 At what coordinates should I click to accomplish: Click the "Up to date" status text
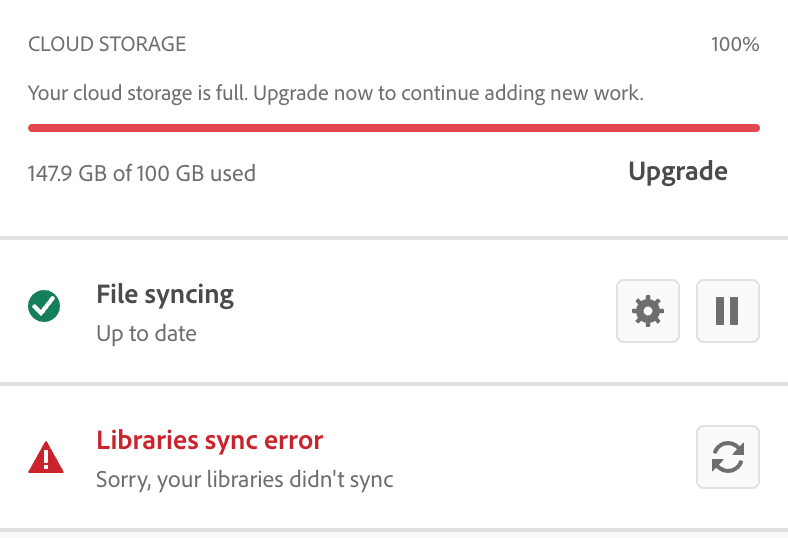[x=146, y=333]
